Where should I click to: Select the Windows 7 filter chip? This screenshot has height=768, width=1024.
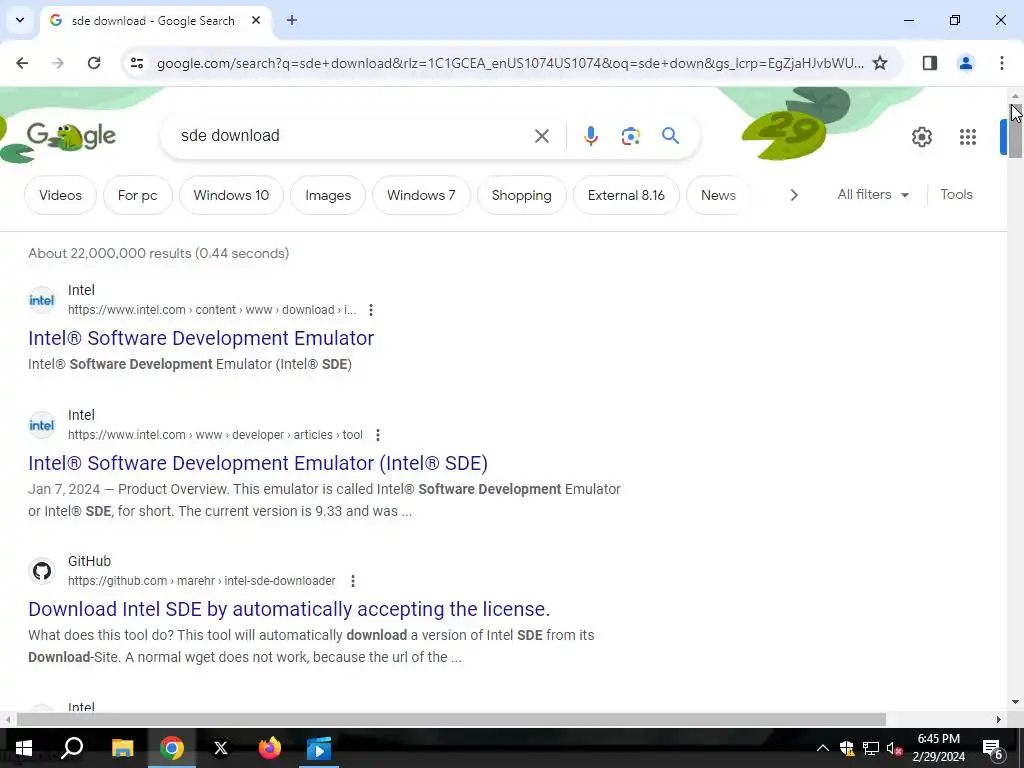421,195
